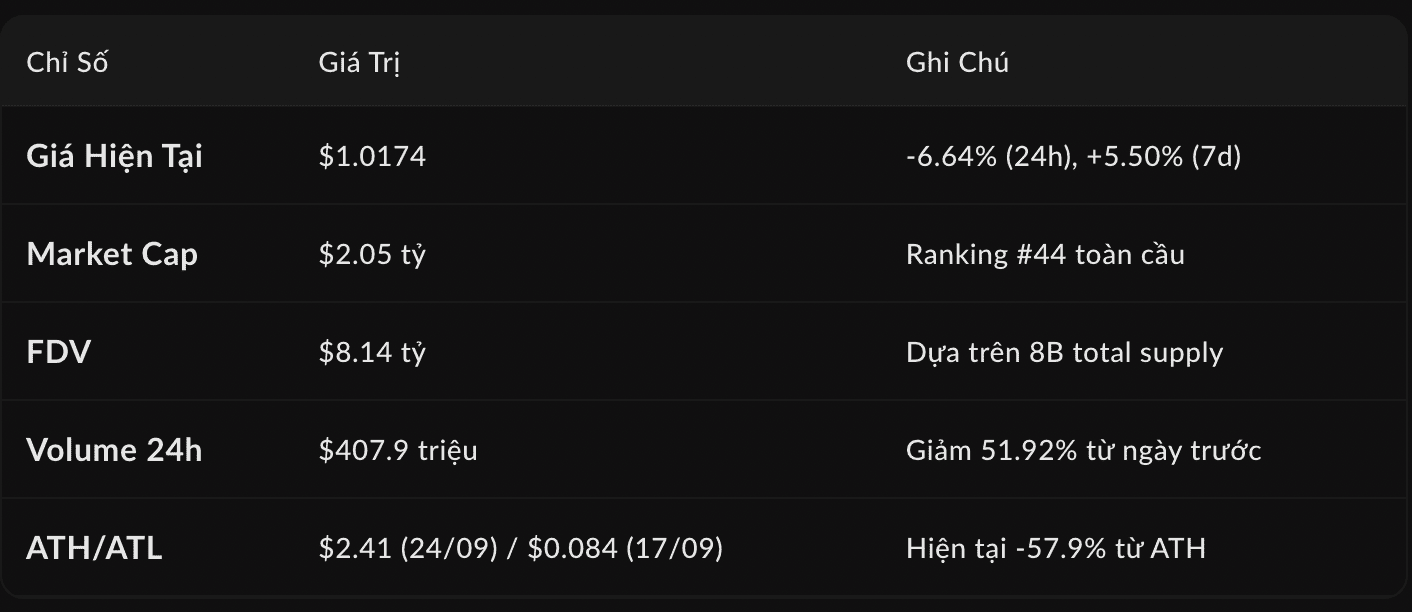Select the Market Cap row label

coord(112,254)
